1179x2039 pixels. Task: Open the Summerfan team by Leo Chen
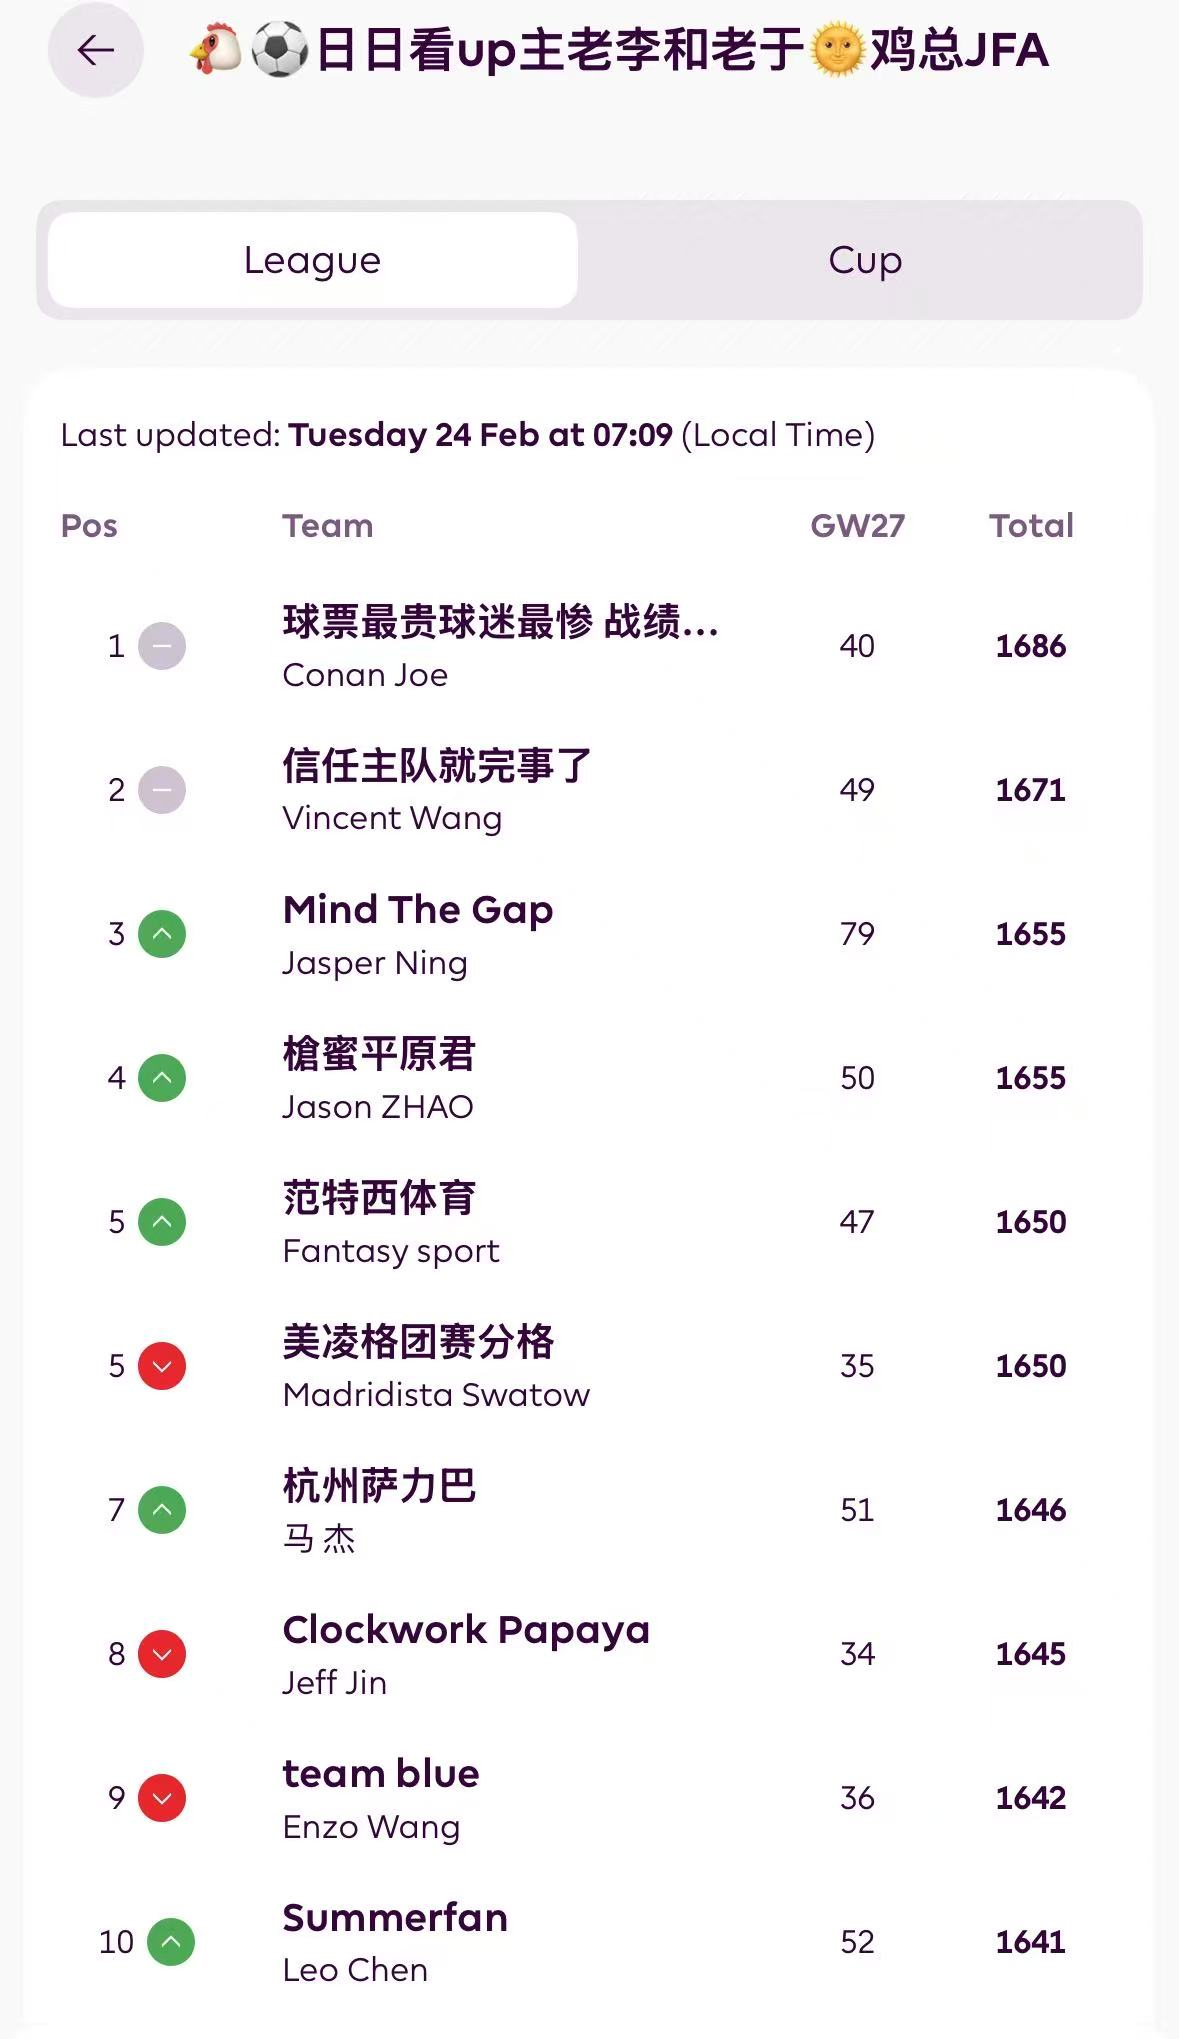click(395, 1918)
